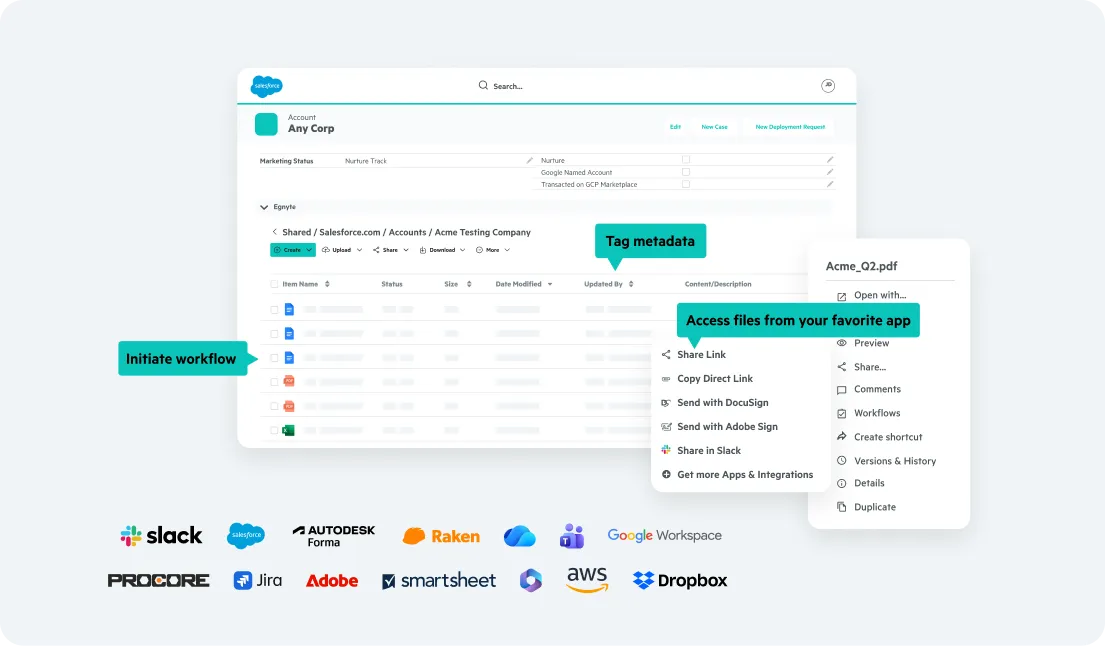Open the Salesforce.com breadcrumb link
This screenshot has width=1105, height=646.
pos(350,232)
